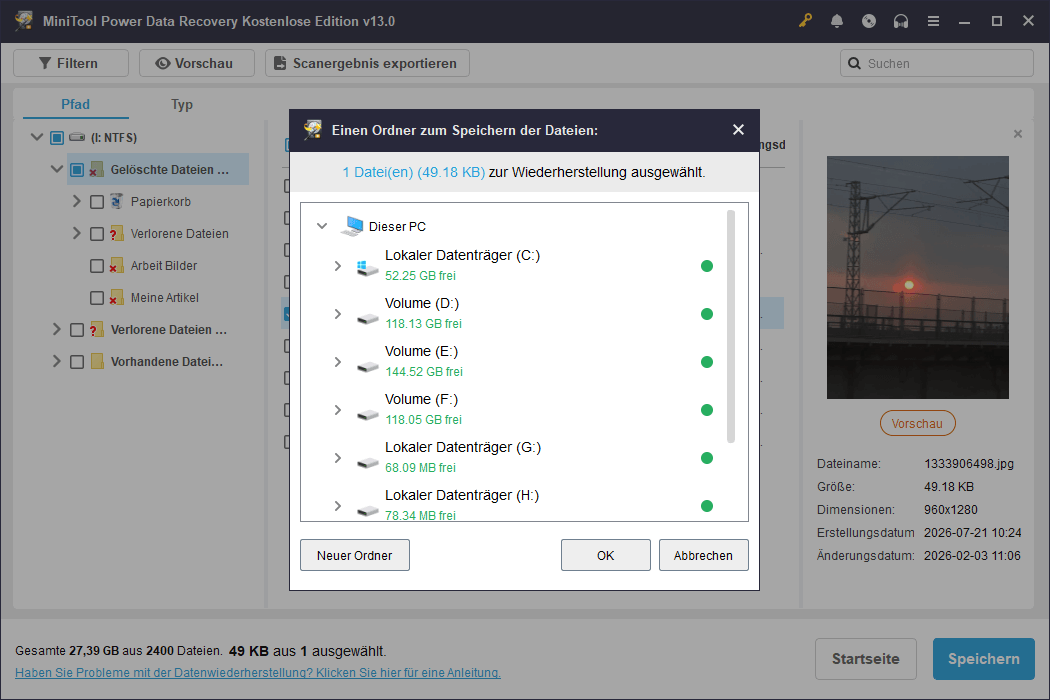Collapse the Gelöschte Dateien node
Screen dimensions: 1050x700
[x=57, y=169]
